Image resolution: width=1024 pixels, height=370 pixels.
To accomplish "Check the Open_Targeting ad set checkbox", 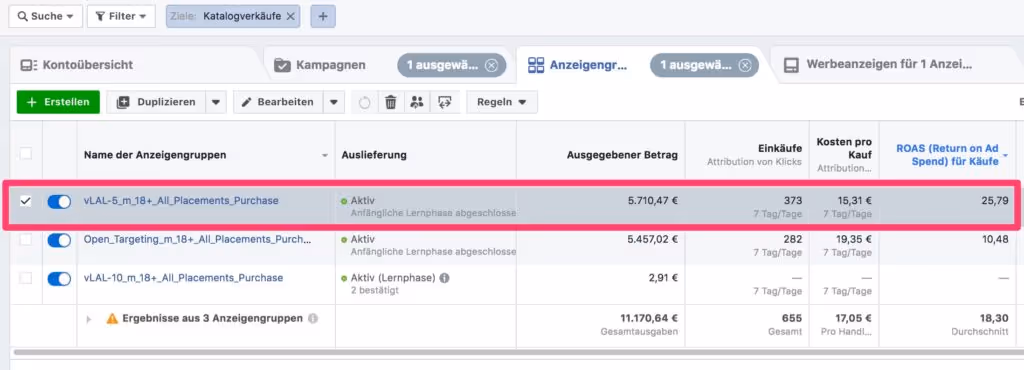I will coord(25,239).
